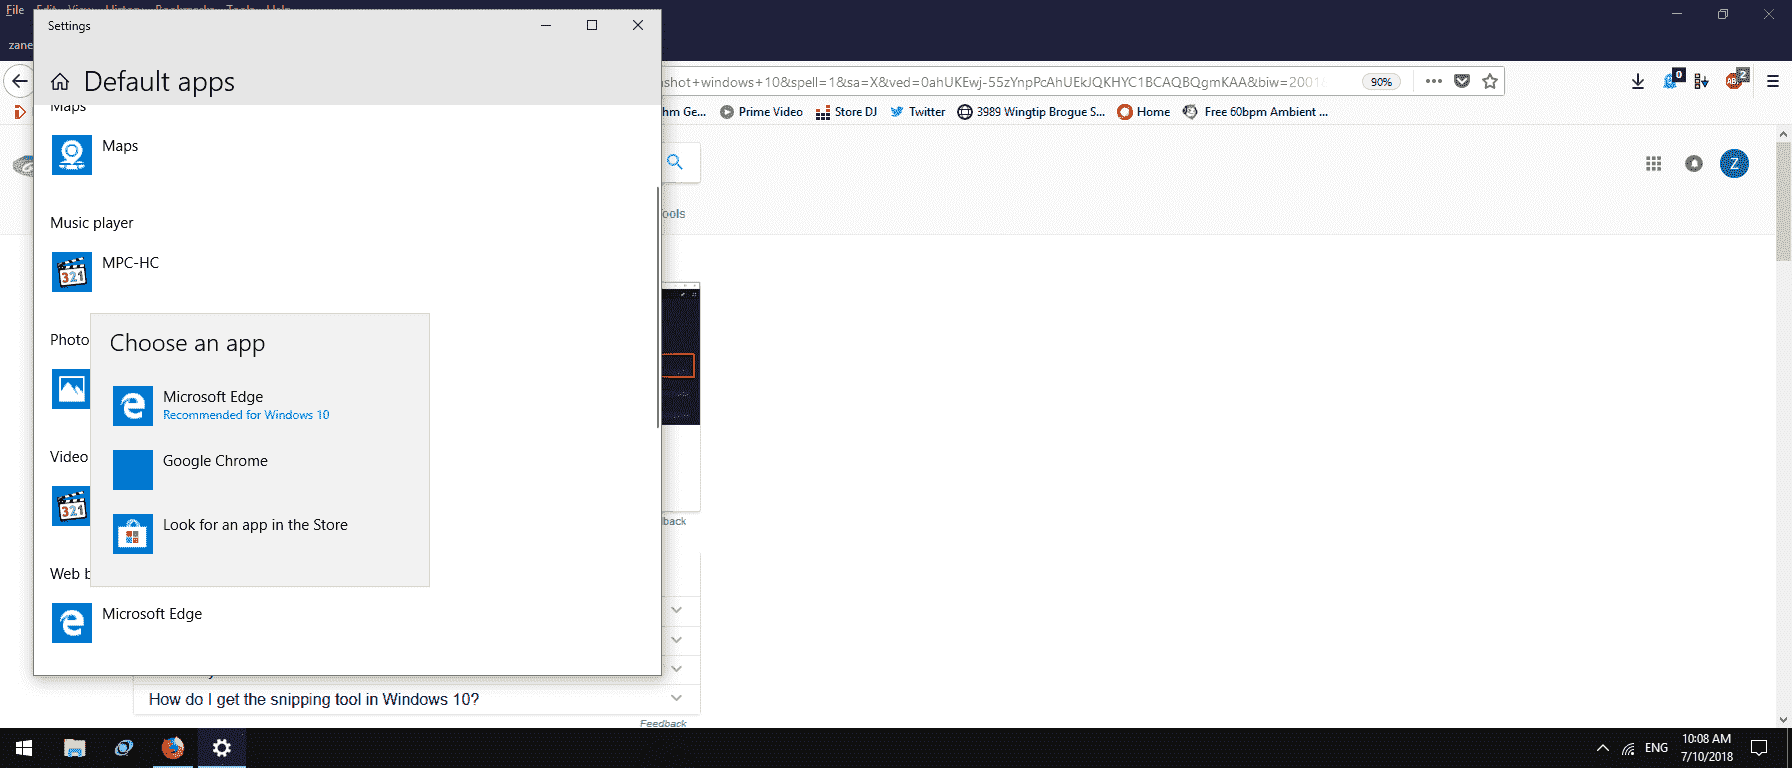The width and height of the screenshot is (1792, 768).
Task: Show hidden system tray icons
Action: point(1603,748)
